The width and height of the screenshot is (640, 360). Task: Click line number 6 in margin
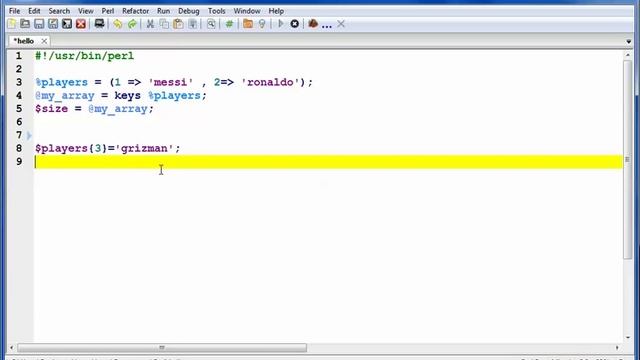[19, 122]
